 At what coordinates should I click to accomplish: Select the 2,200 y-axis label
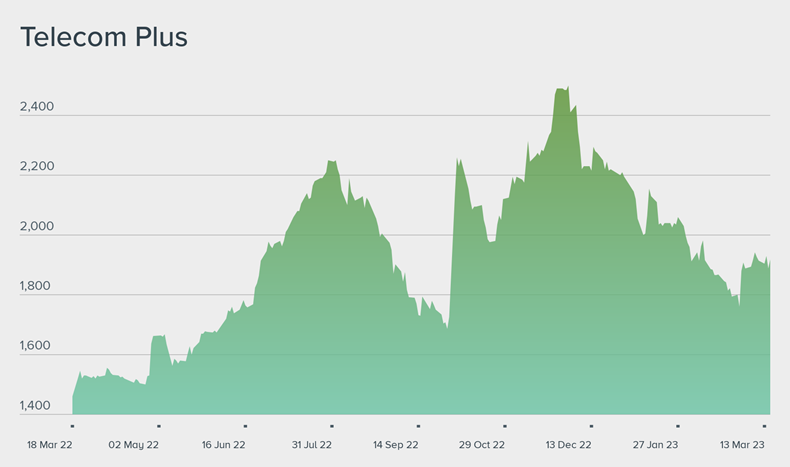pyautogui.click(x=37, y=167)
